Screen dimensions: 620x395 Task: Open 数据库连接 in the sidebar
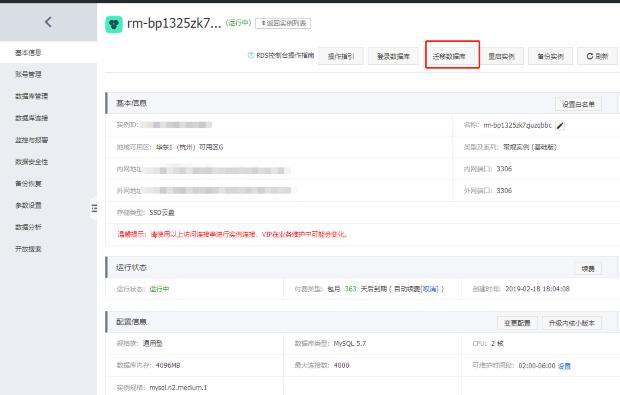pos(31,118)
